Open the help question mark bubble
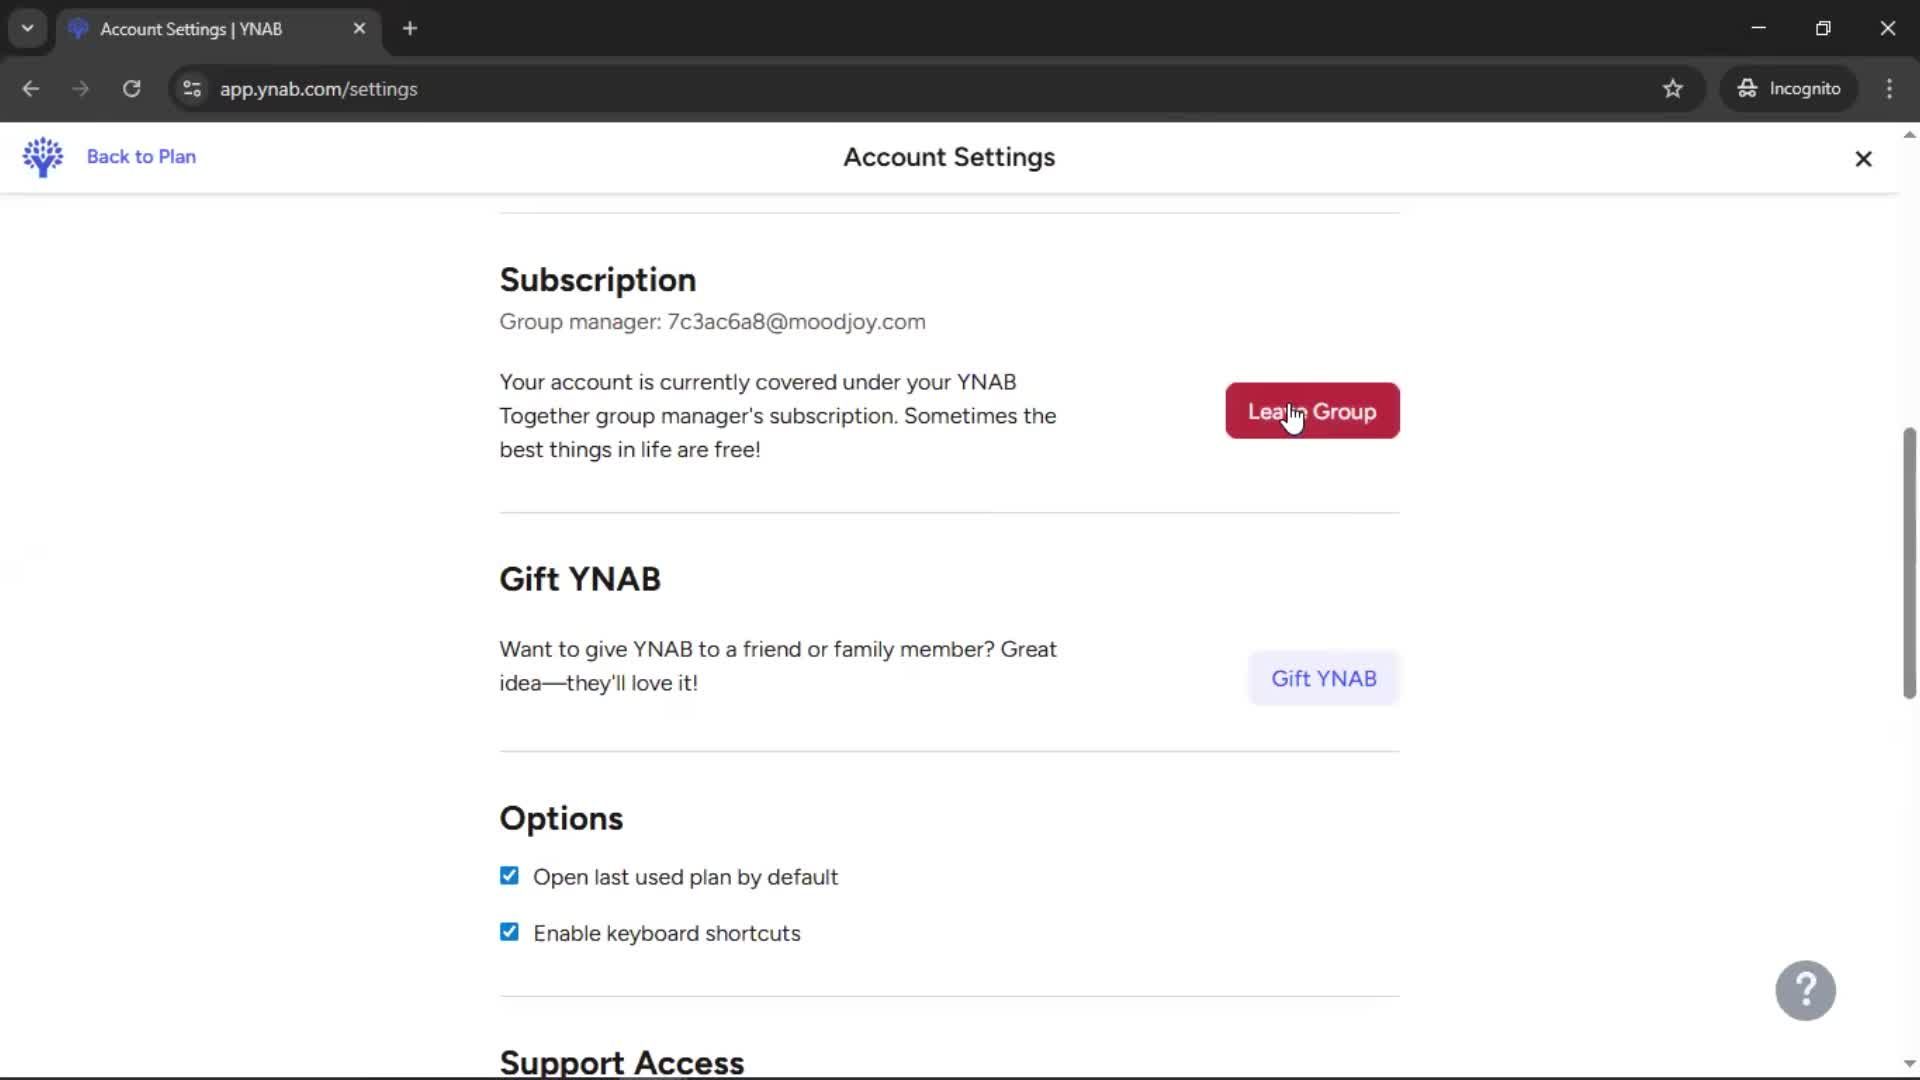This screenshot has width=1920, height=1080. [x=1805, y=990]
